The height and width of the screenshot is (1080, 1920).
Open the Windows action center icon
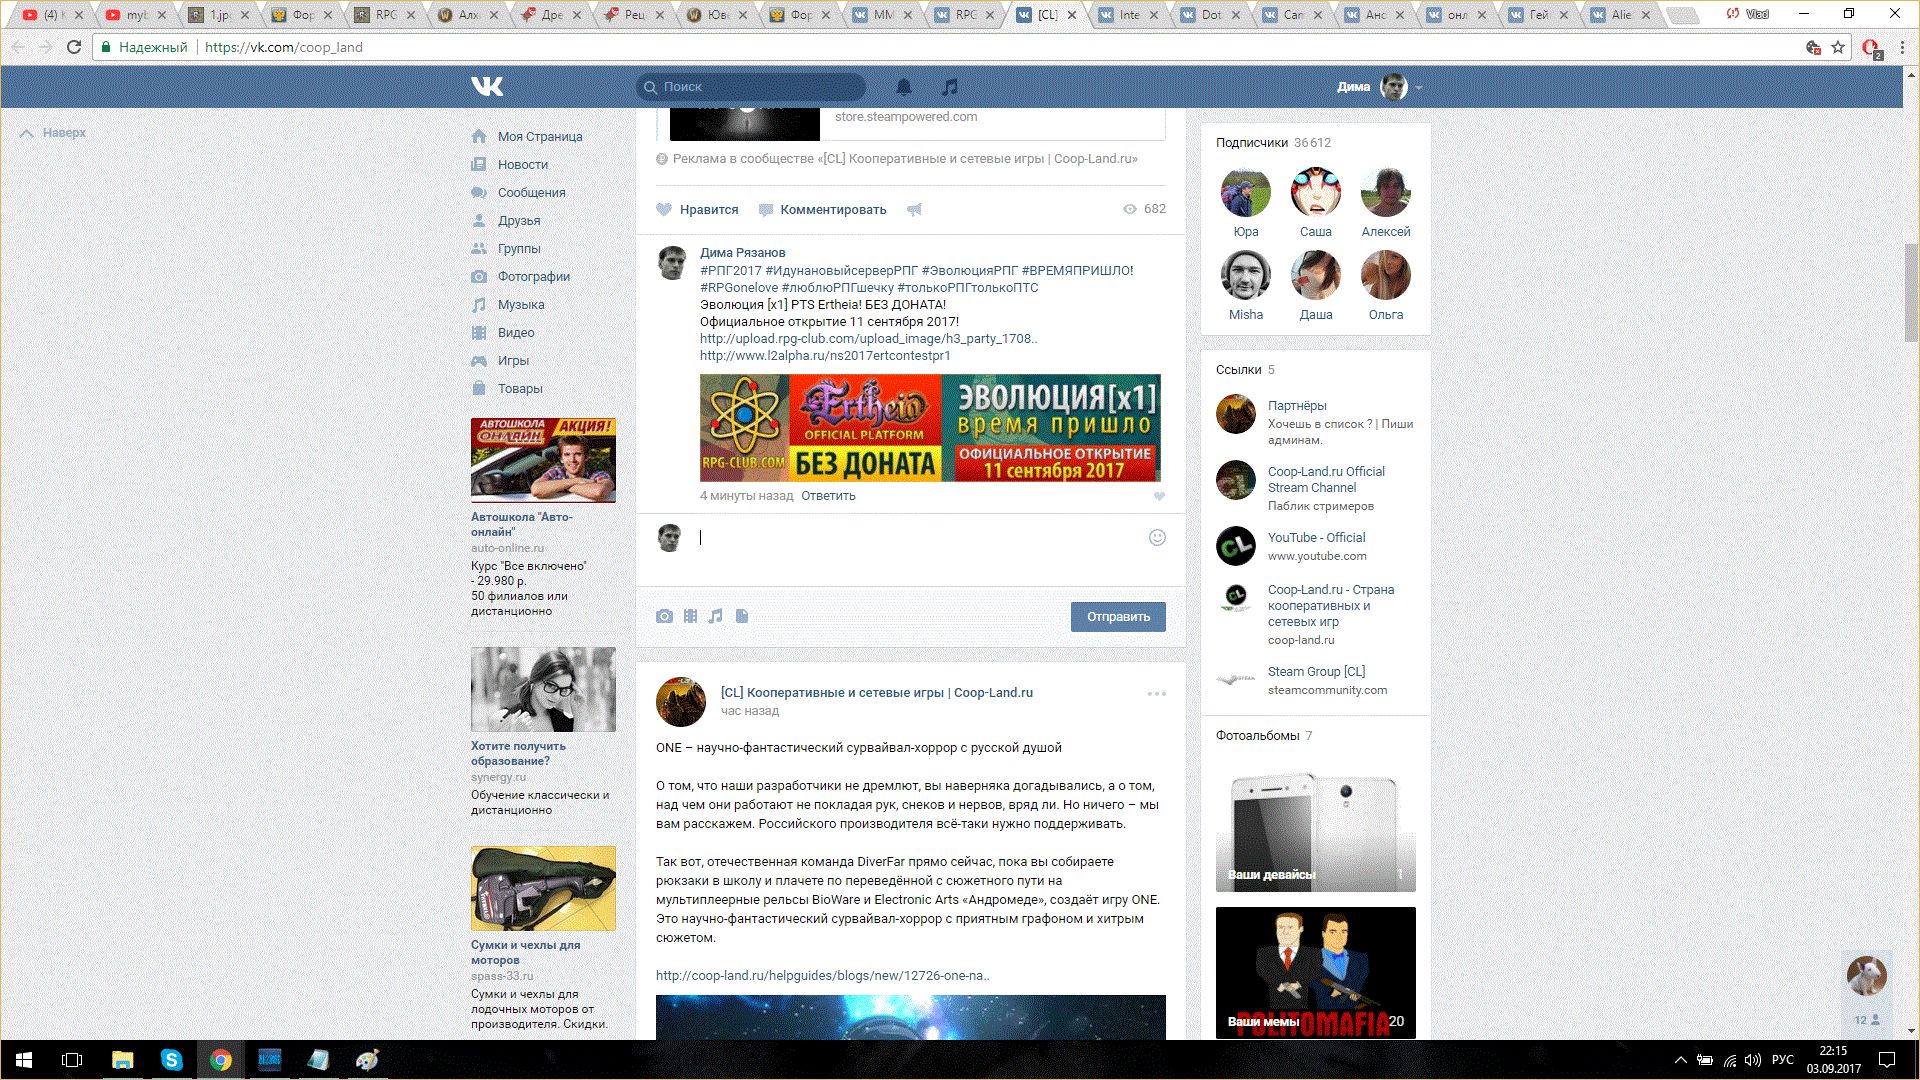(x=1887, y=1060)
